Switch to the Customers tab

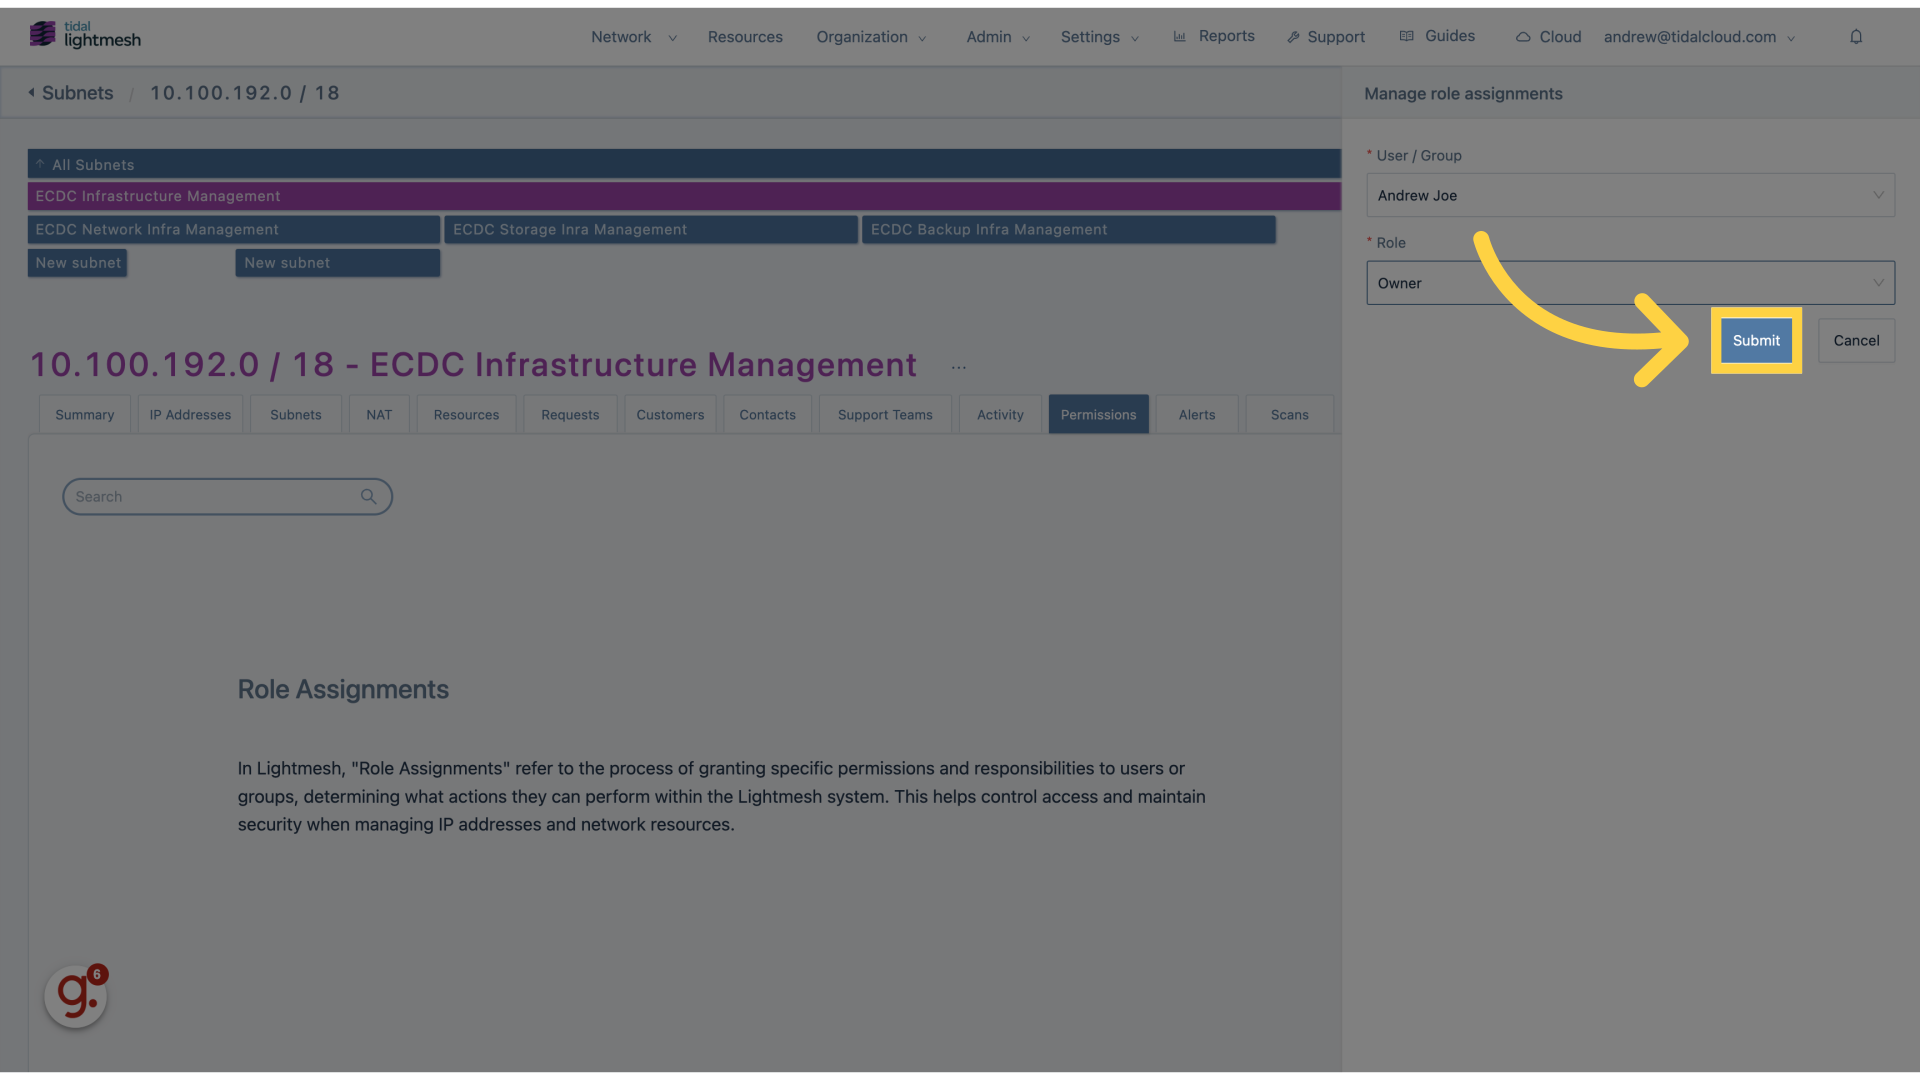[x=670, y=414]
